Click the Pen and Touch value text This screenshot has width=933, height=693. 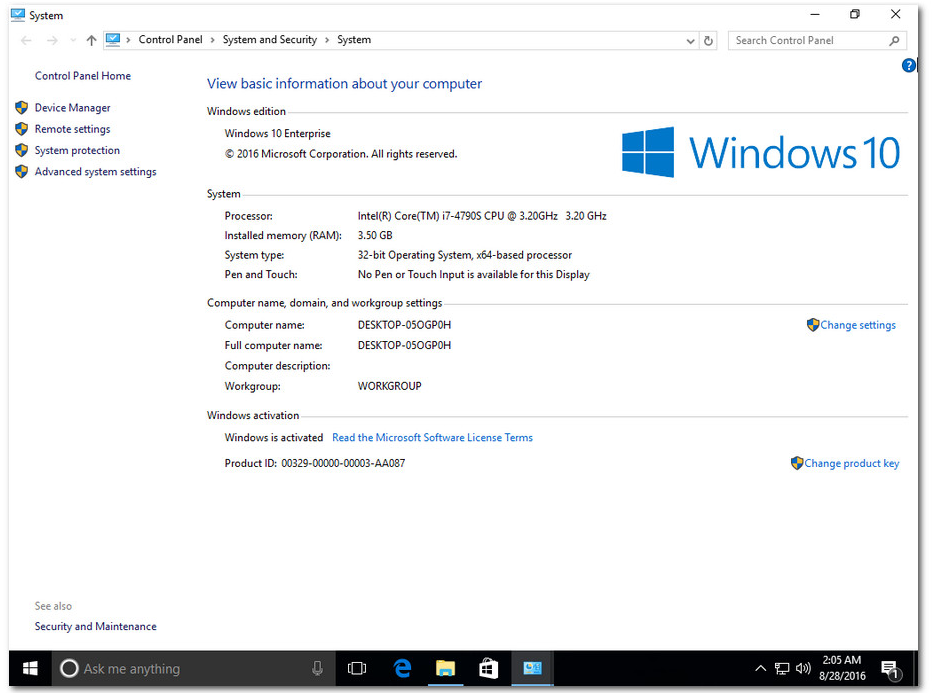coord(474,275)
